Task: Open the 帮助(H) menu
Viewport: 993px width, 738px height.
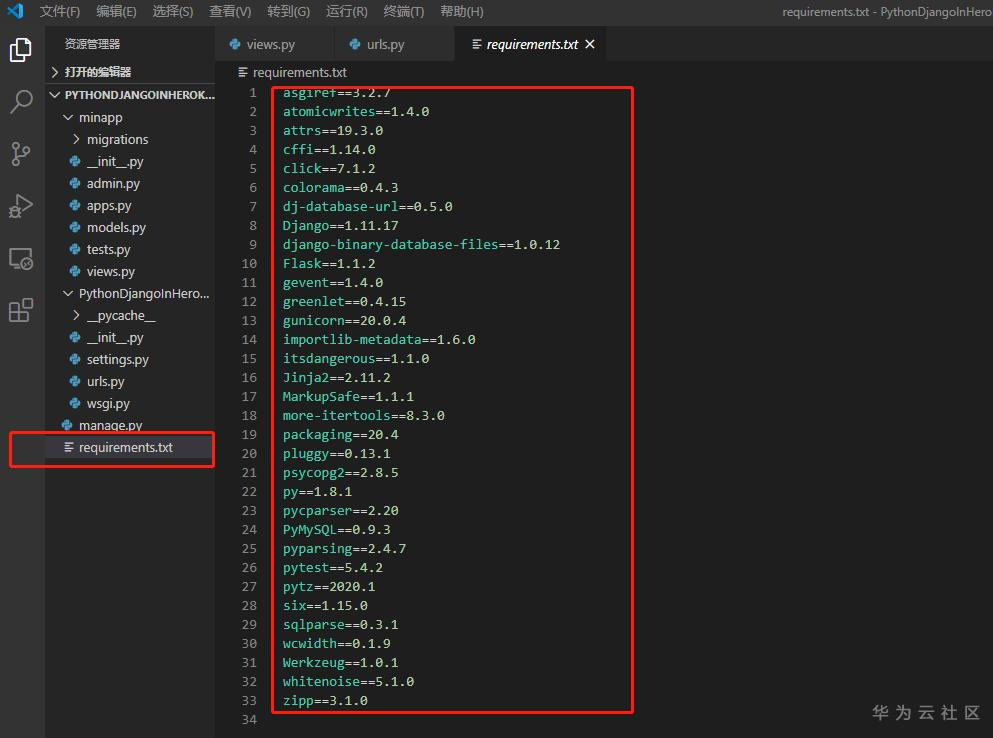Action: click(462, 11)
